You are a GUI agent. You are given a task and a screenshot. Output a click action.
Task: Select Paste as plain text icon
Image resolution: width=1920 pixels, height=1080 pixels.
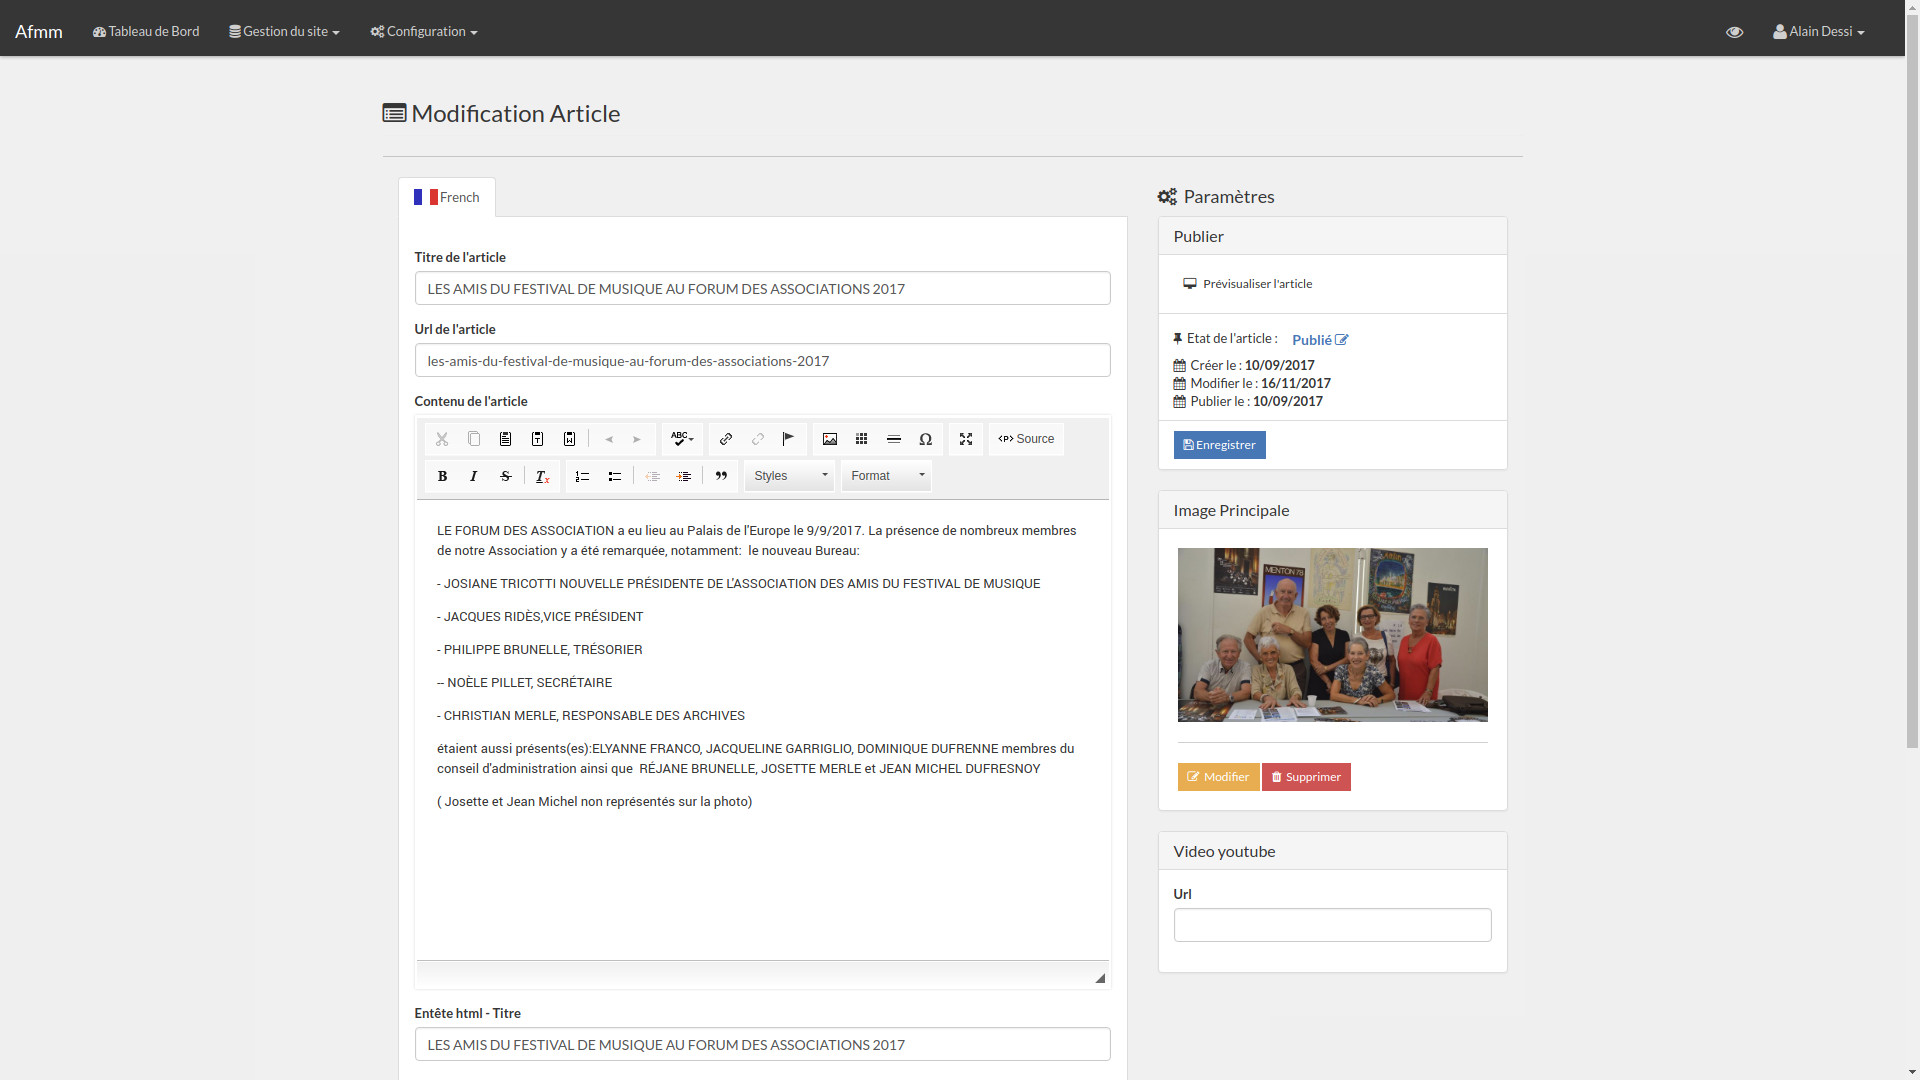click(x=538, y=439)
